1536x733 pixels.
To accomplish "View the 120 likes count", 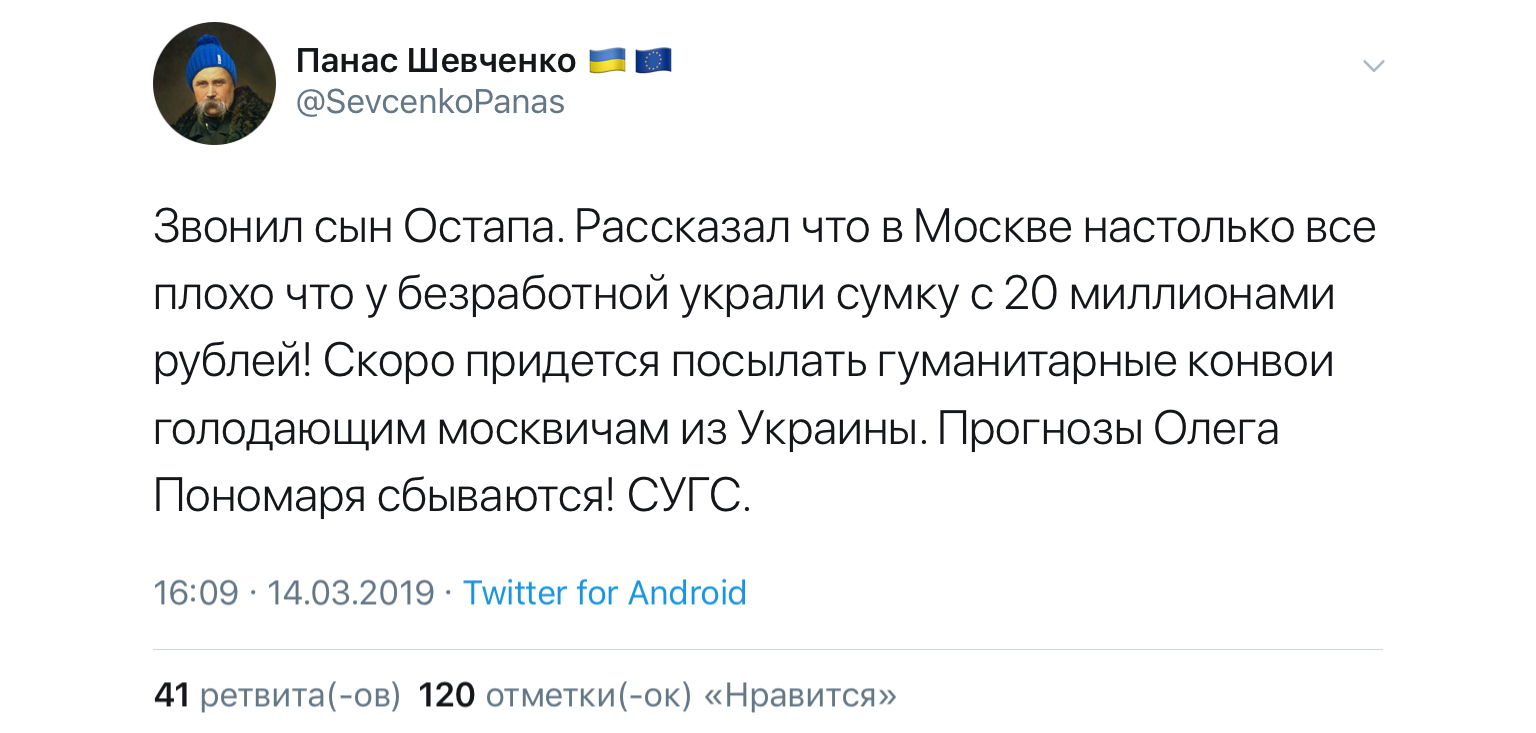I will [x=446, y=695].
